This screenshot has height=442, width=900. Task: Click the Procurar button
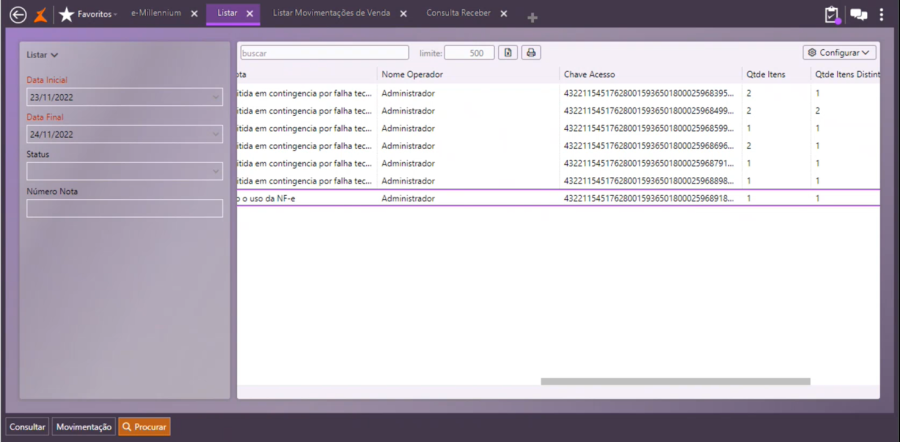144,426
